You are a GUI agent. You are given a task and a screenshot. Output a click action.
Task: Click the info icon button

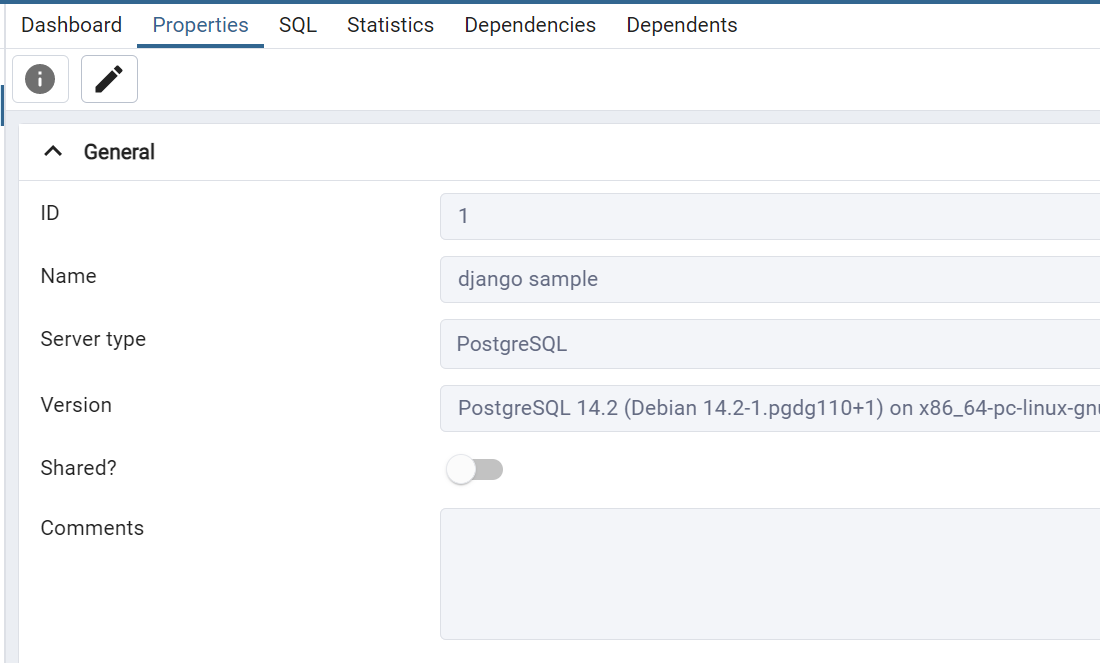click(x=41, y=79)
